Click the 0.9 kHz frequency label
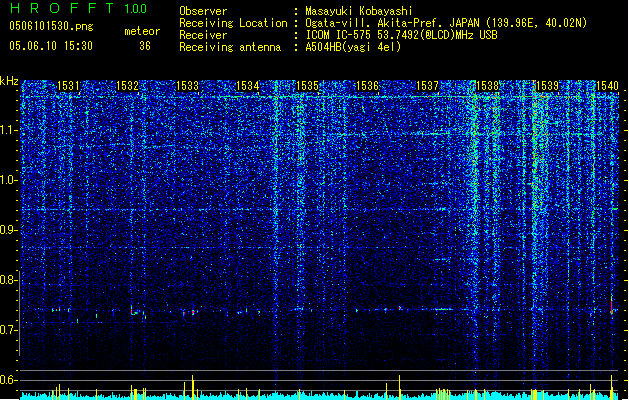The image size is (629, 400). tap(8, 230)
